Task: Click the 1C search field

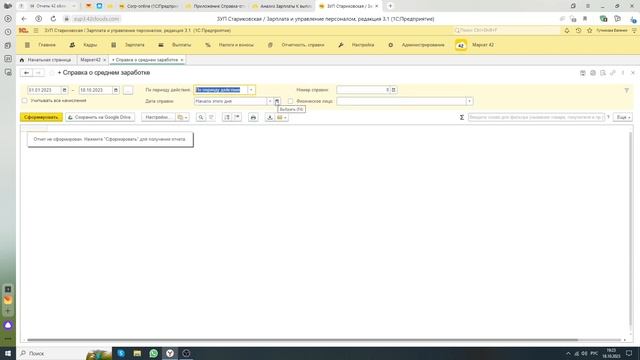Action: tap(507, 30)
